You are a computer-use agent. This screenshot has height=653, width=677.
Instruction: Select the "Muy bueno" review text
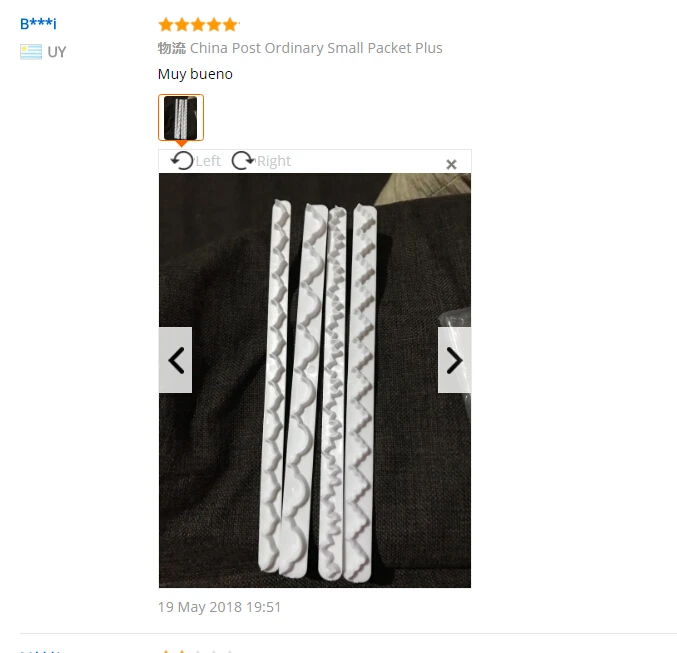(195, 74)
